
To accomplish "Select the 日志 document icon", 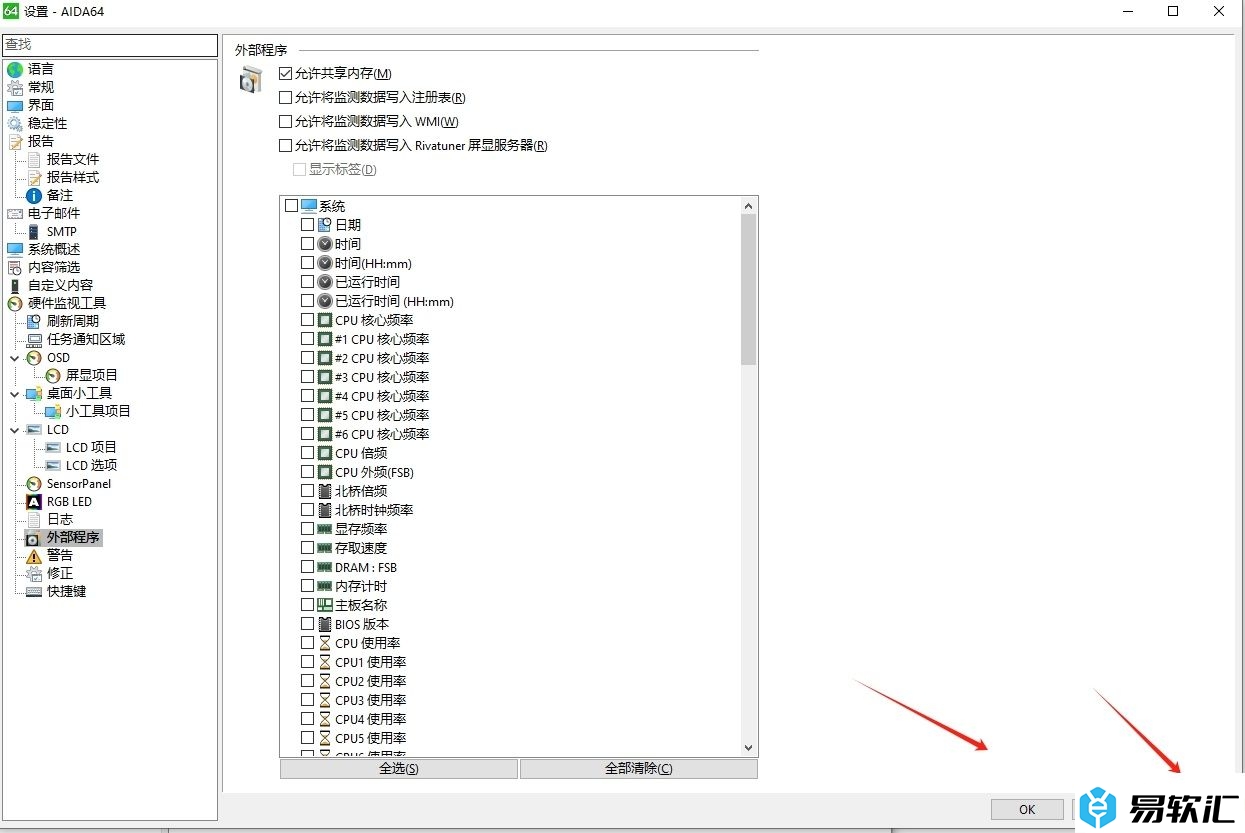I will [x=34, y=519].
